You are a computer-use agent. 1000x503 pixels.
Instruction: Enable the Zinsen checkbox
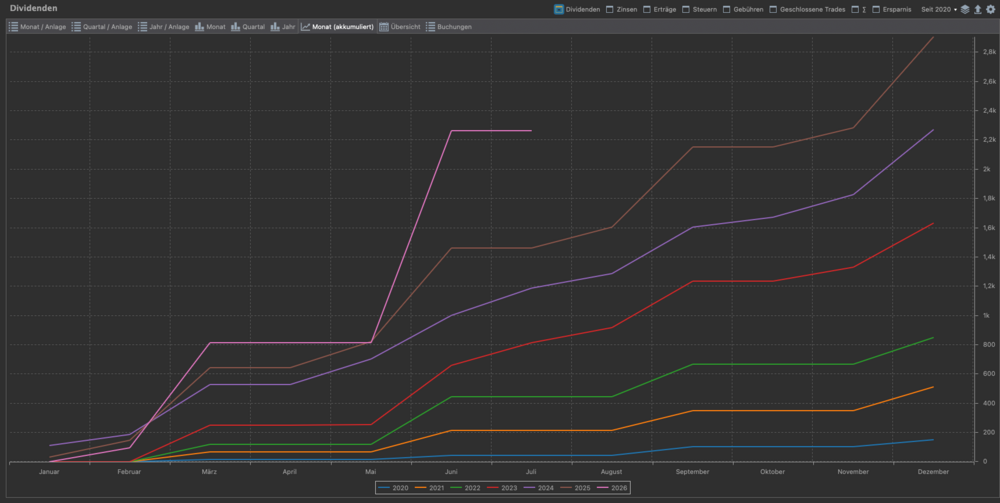pos(622,10)
